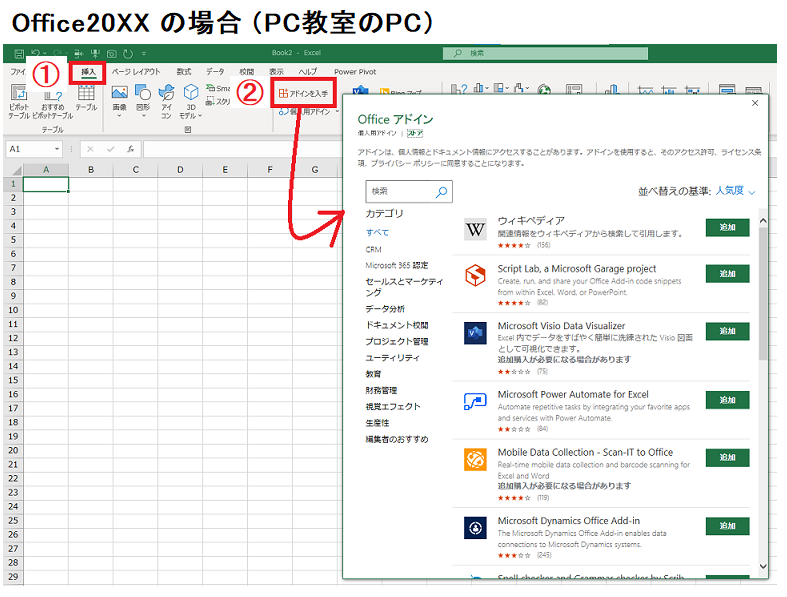
Task: Open the 表示 ribbon tab
Action: 276,72
